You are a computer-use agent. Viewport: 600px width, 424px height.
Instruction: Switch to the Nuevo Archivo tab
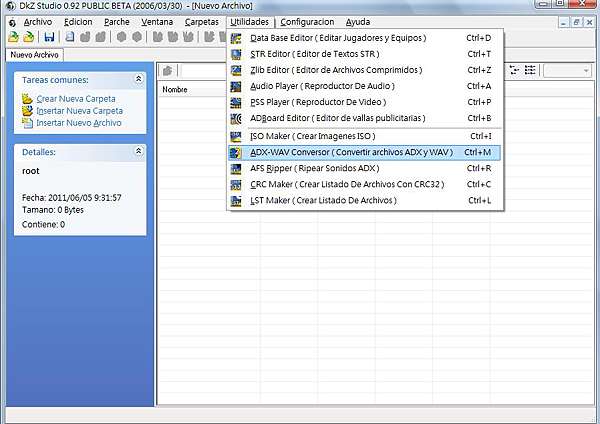[x=34, y=55]
